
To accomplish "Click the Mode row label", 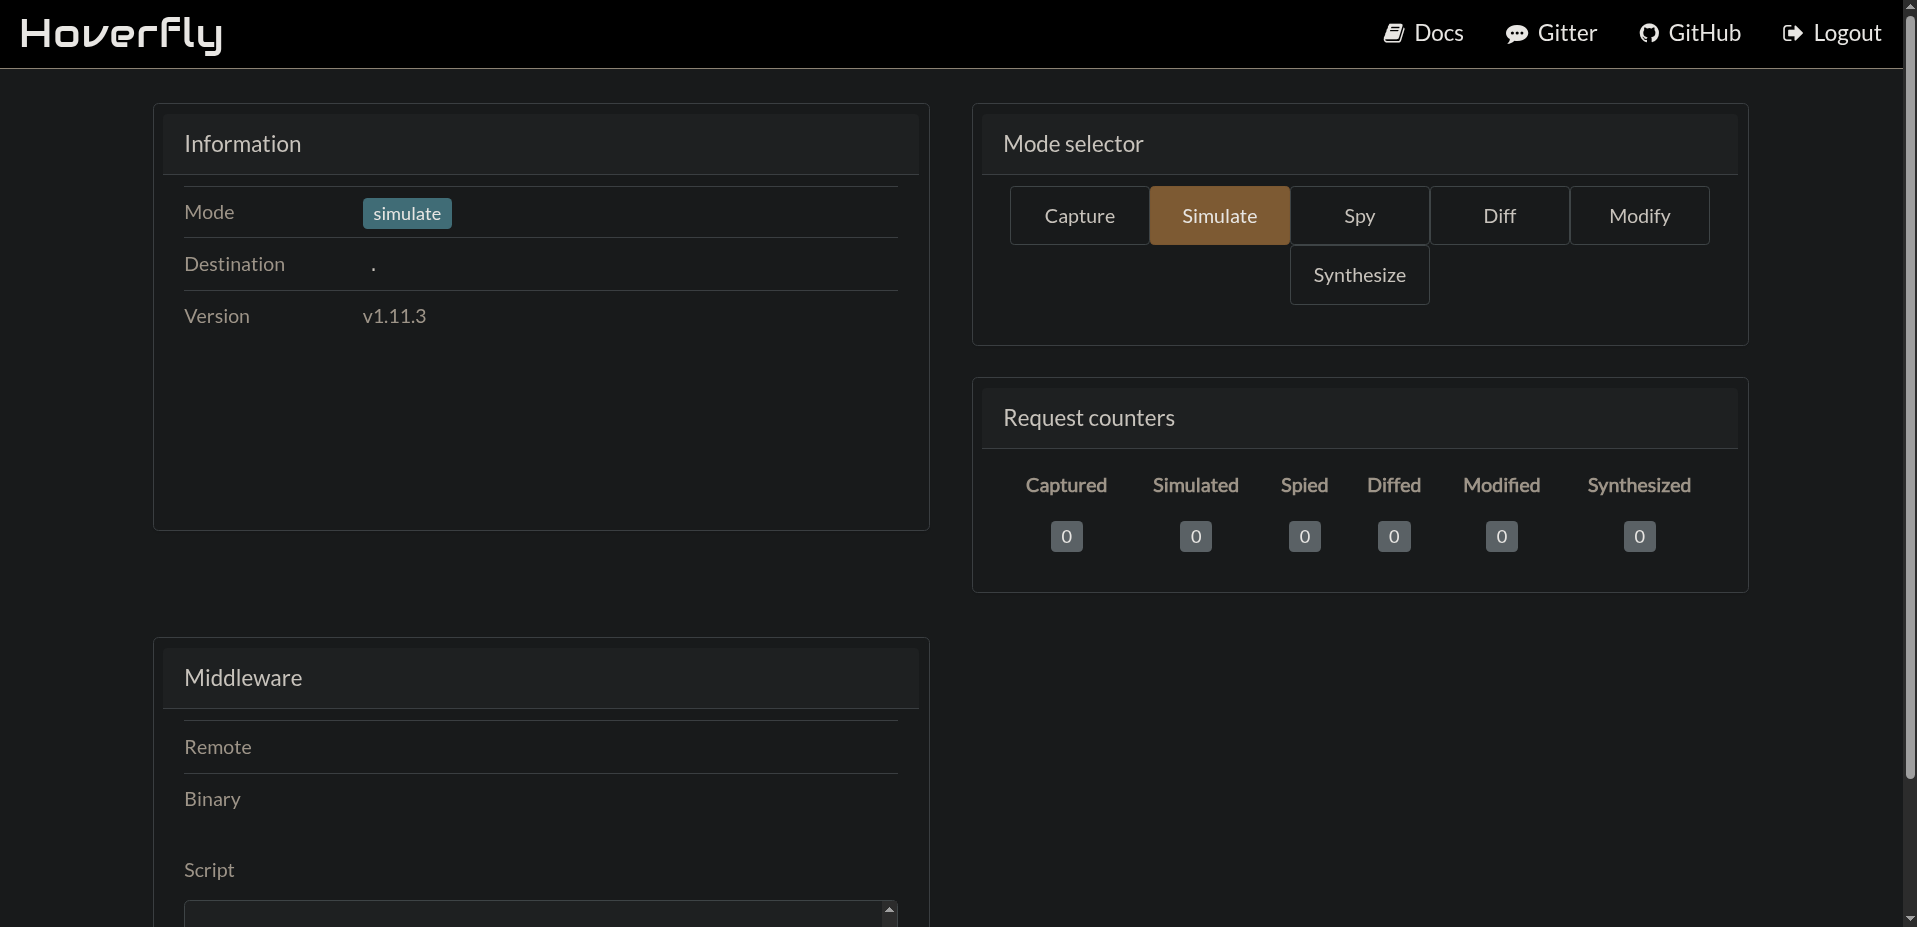I will [x=209, y=213].
